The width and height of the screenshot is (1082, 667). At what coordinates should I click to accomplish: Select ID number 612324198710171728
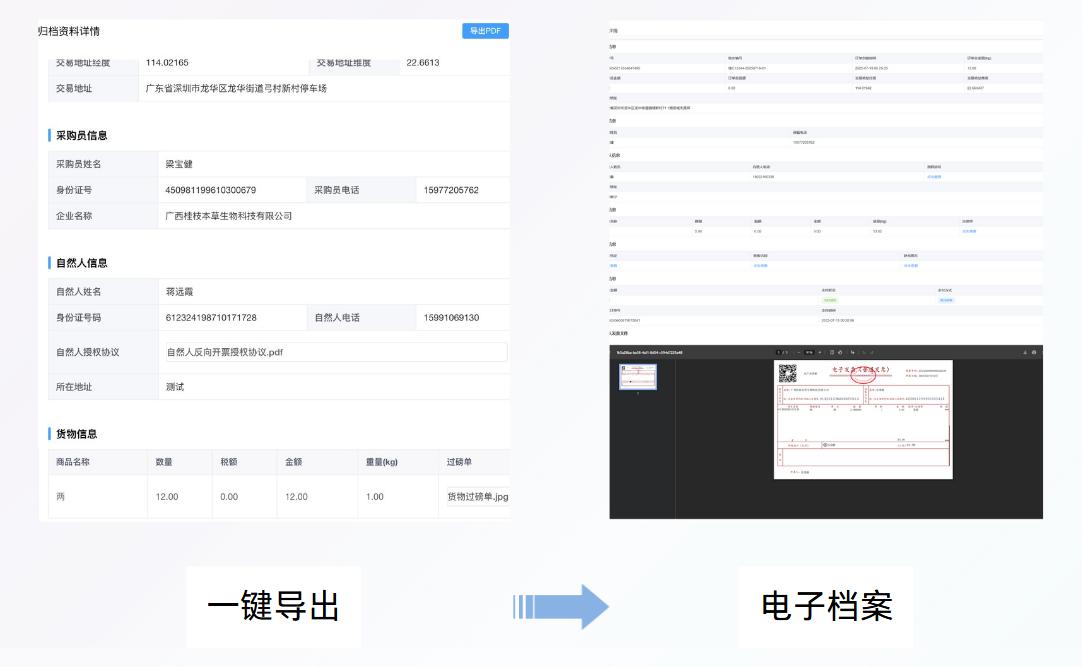click(210, 317)
